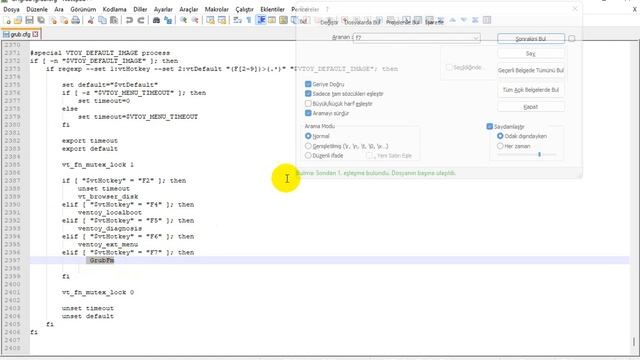Uncheck the Aramayı sürdür checkbox
This screenshot has height=360, width=640.
pos(308,113)
